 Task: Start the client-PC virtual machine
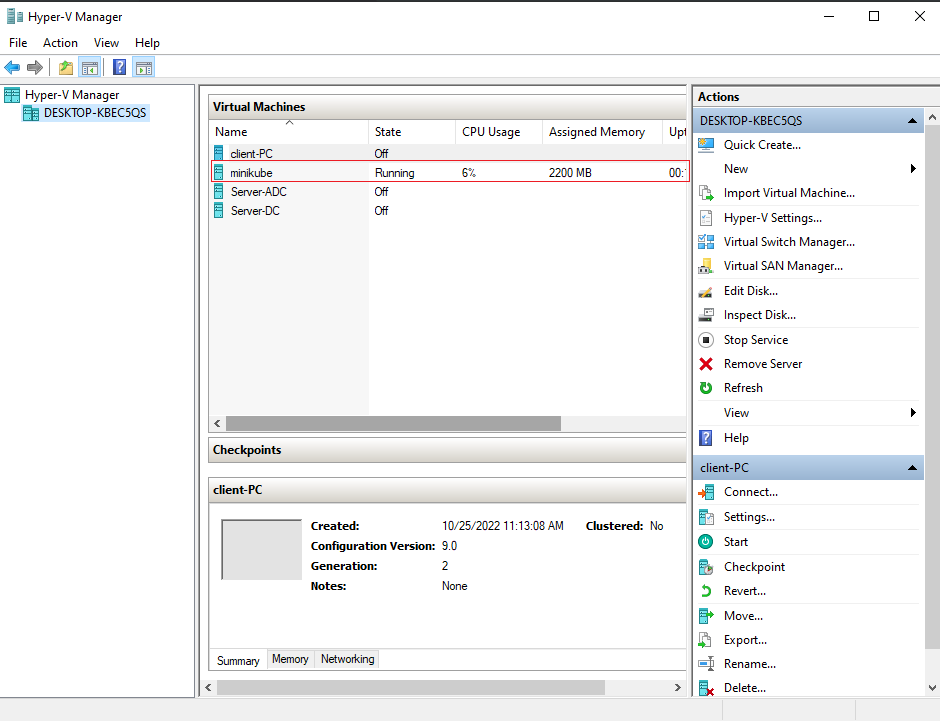(x=736, y=541)
